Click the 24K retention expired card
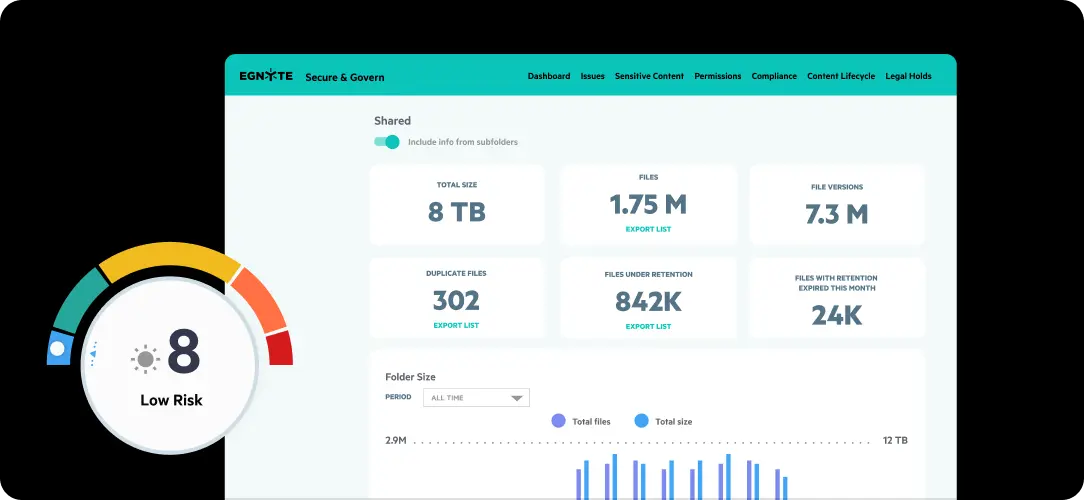The height and width of the screenshot is (500, 1084). point(837,298)
